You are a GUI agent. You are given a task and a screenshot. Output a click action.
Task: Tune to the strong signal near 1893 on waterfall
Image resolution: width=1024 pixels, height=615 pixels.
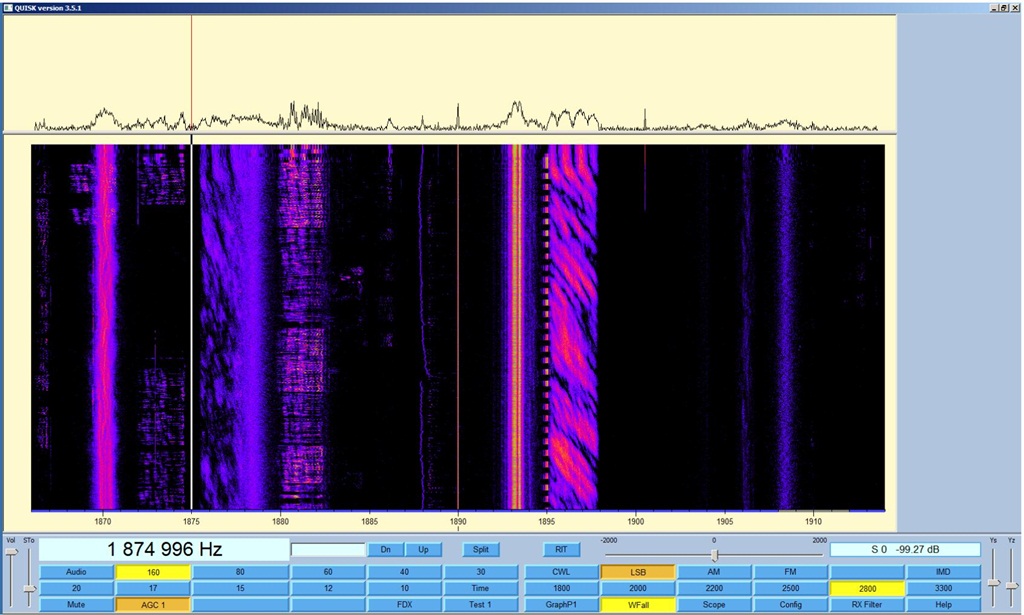coord(517,326)
